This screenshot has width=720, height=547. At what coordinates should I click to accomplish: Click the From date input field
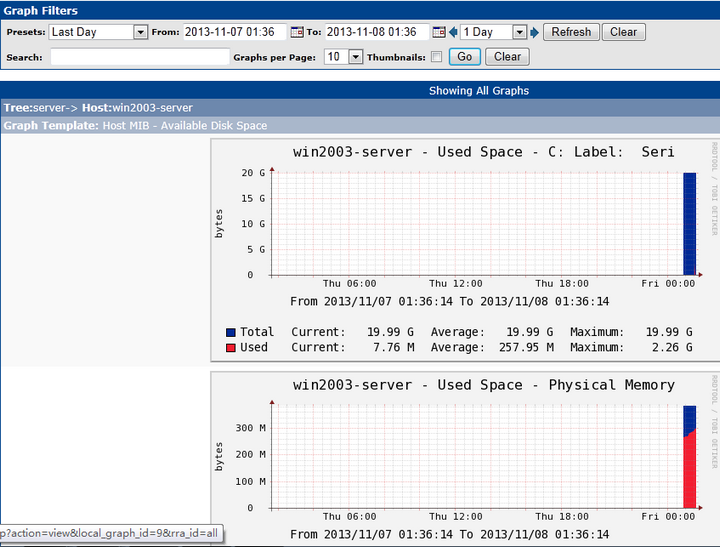(x=234, y=32)
